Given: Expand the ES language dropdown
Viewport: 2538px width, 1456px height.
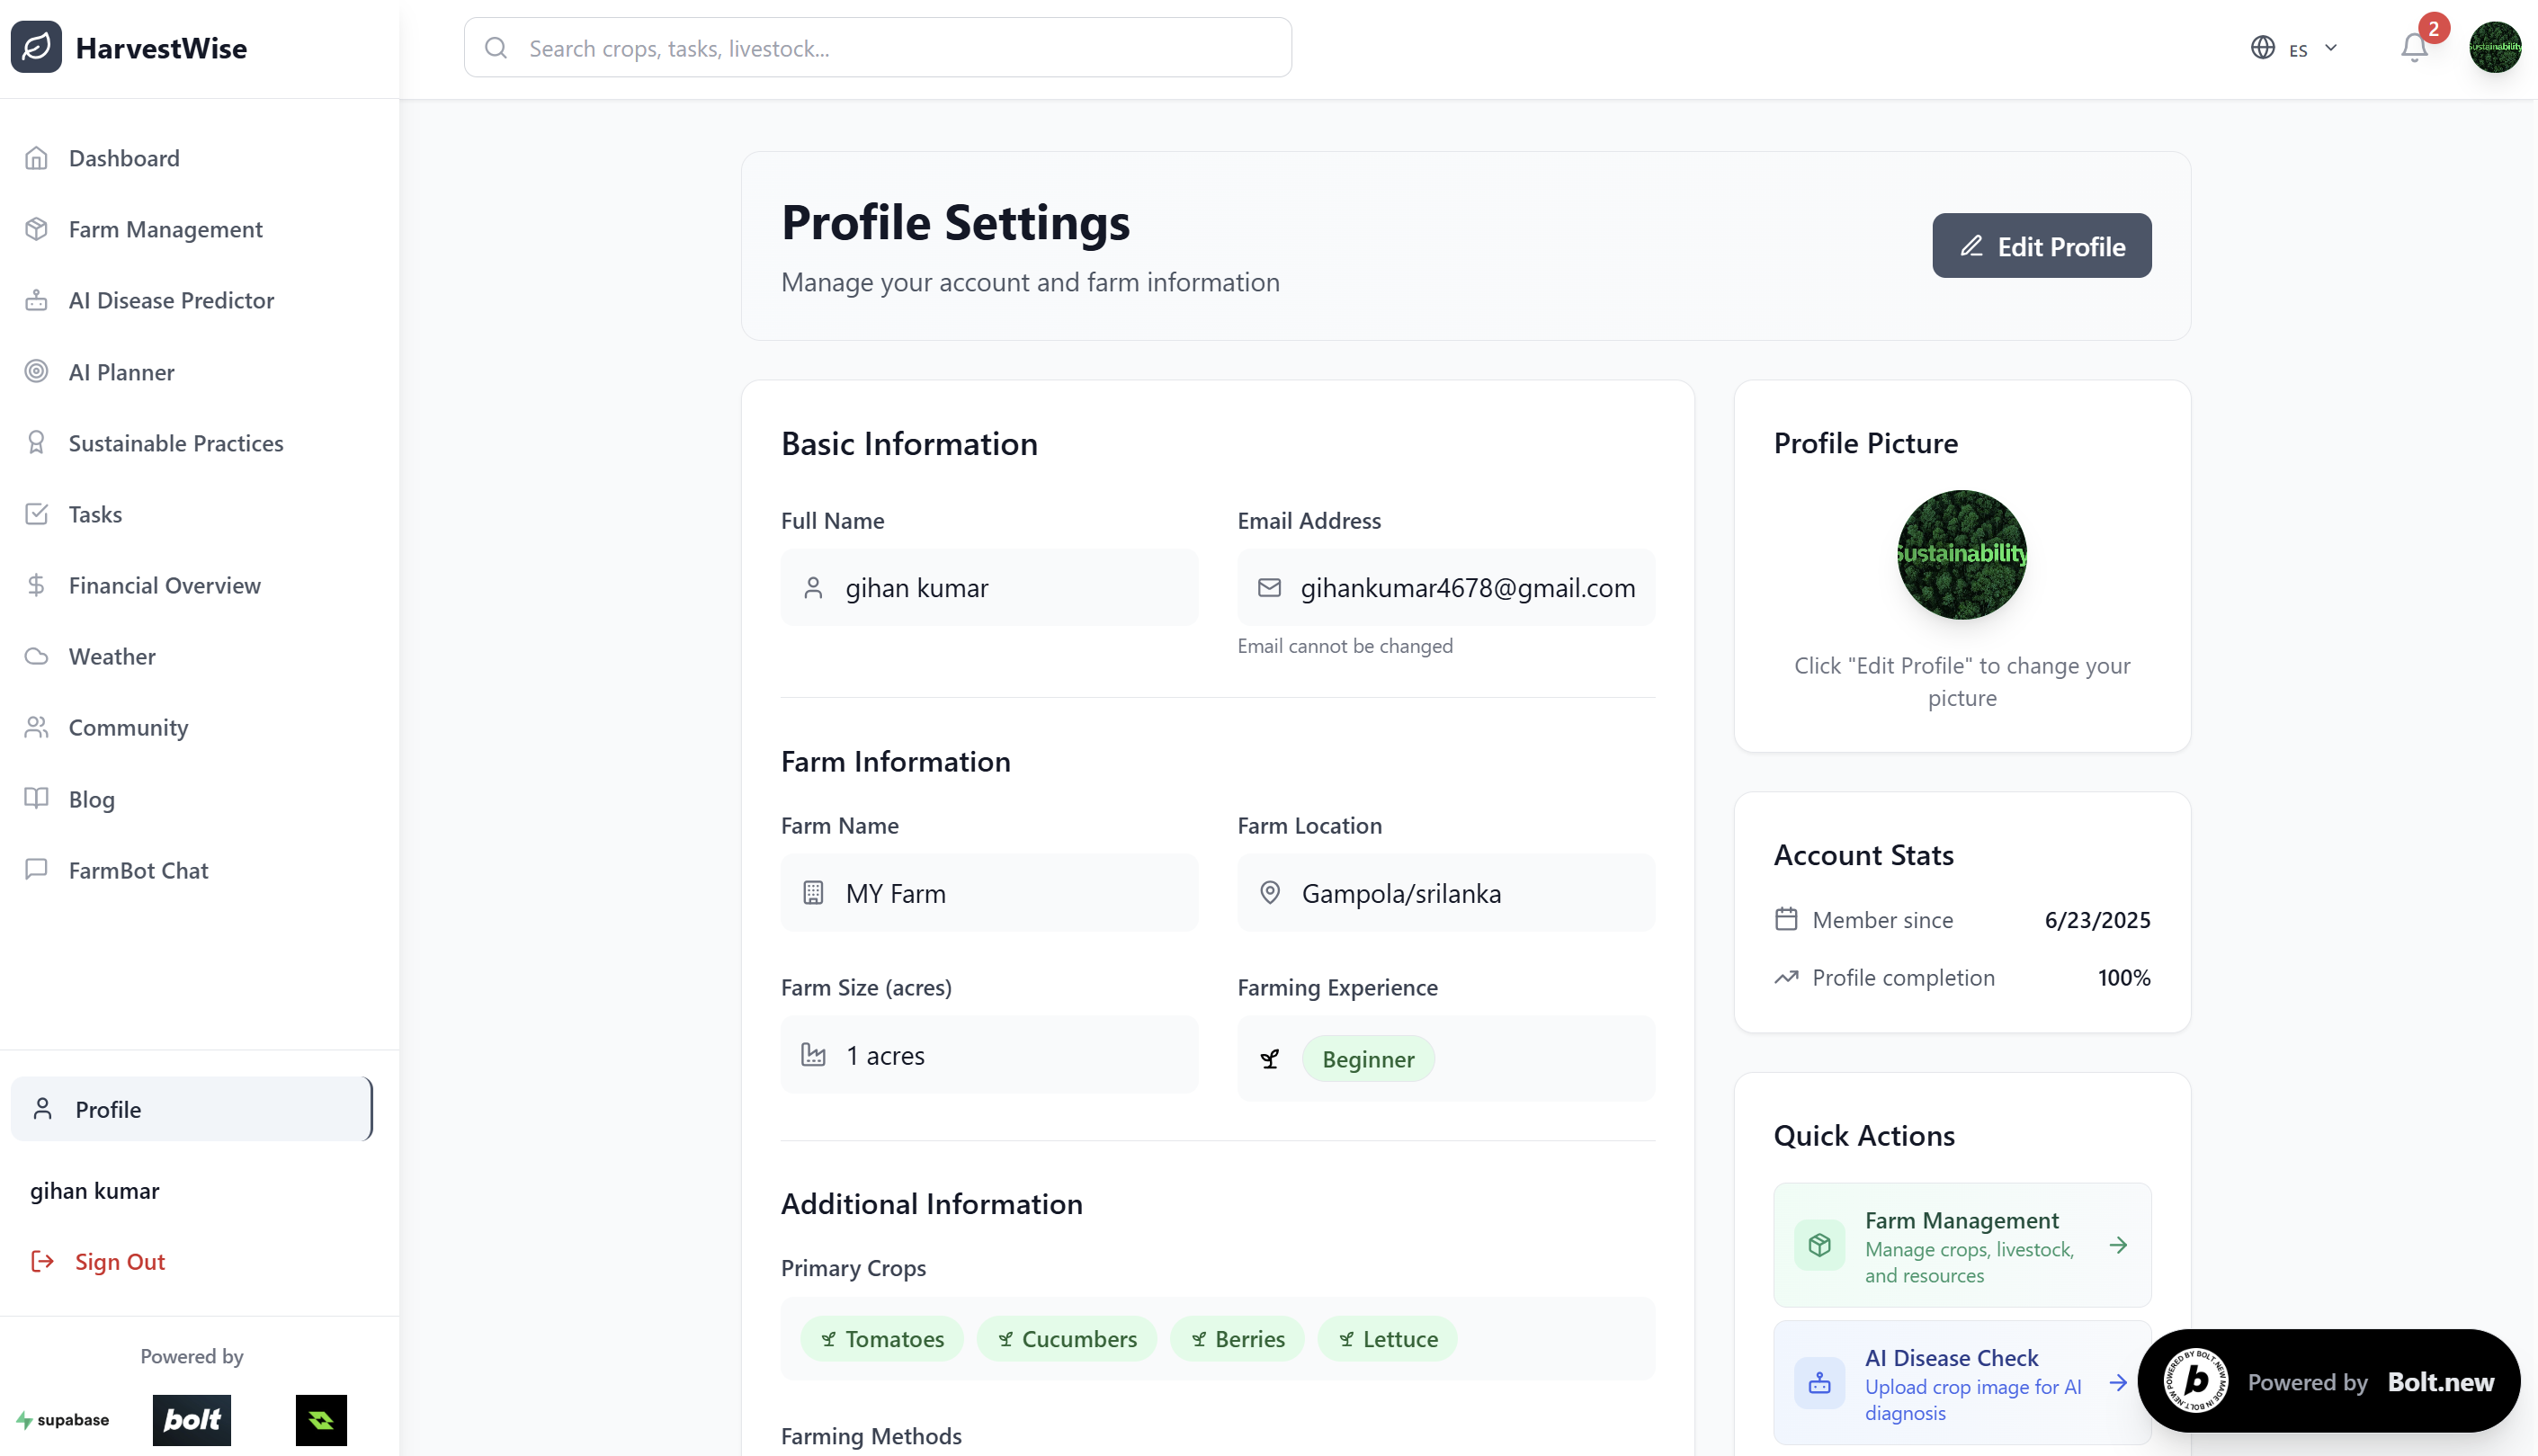Looking at the screenshot, I should coord(2331,47).
